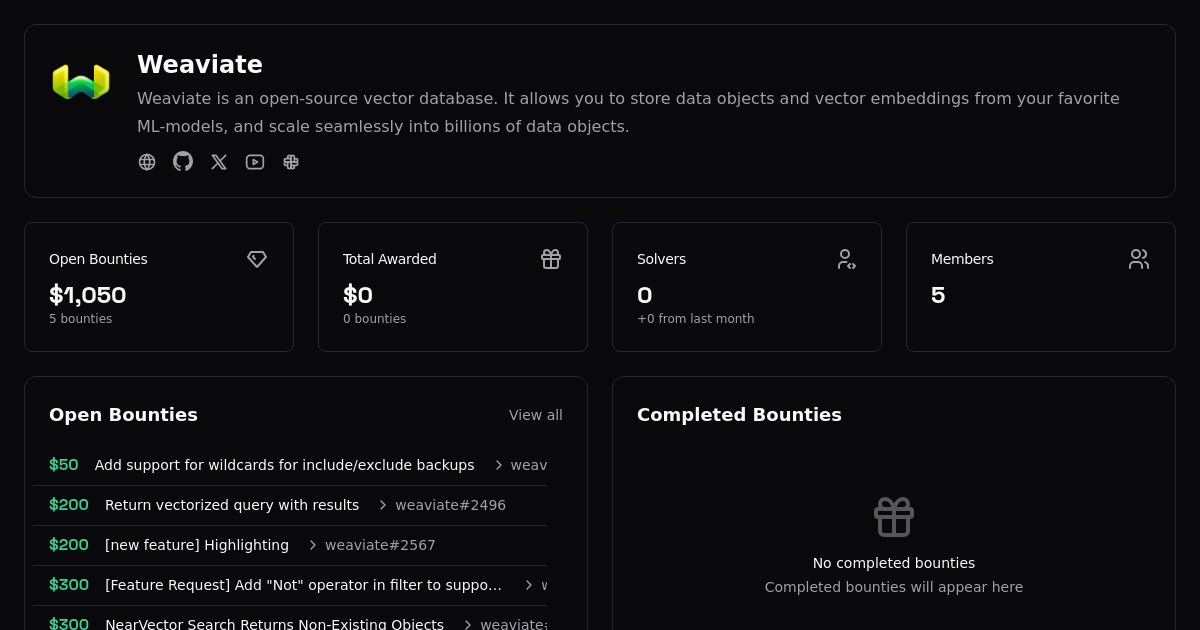Open View all bounties link

(535, 415)
